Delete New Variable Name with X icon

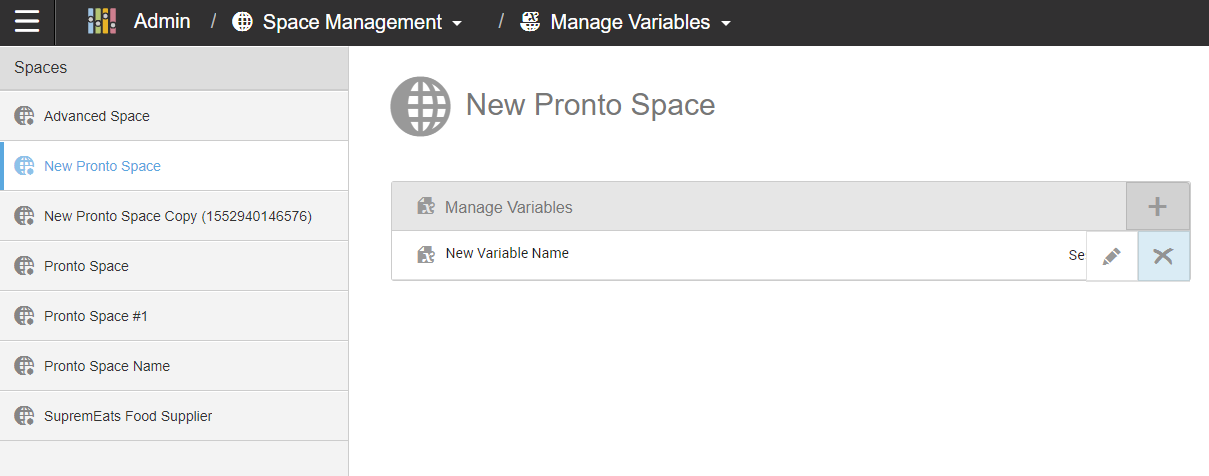click(1163, 257)
